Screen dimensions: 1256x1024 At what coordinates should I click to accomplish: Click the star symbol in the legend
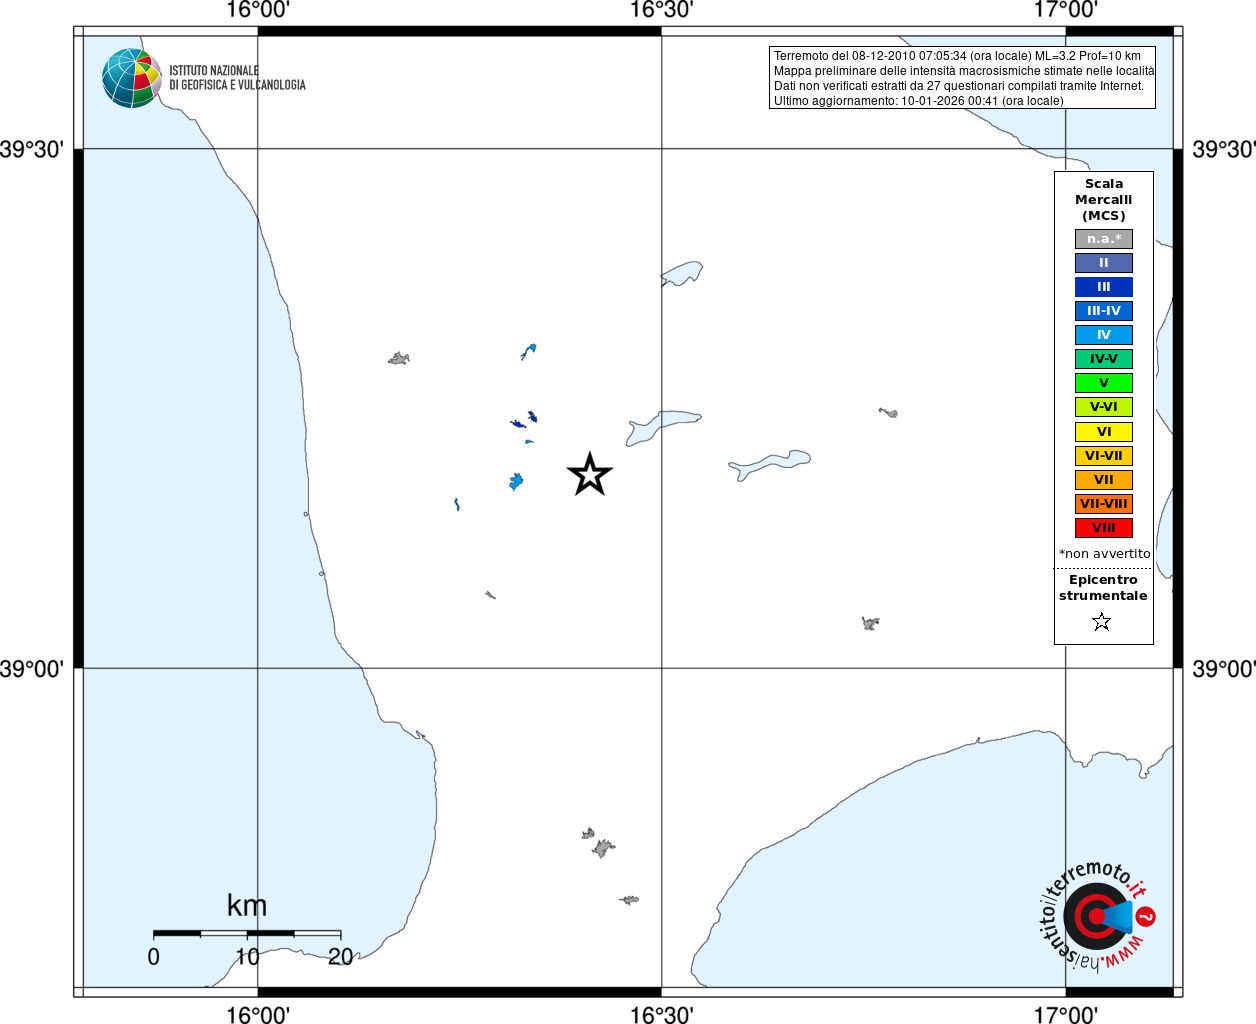[1102, 622]
